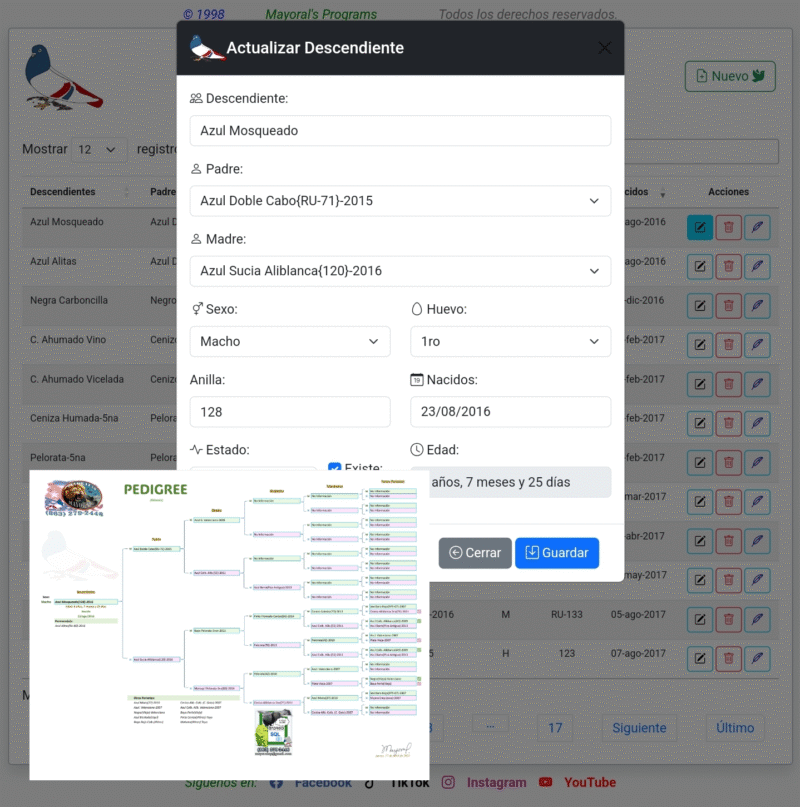This screenshot has width=800, height=807.
Task: Click the Nacidos date field
Action: [510, 412]
